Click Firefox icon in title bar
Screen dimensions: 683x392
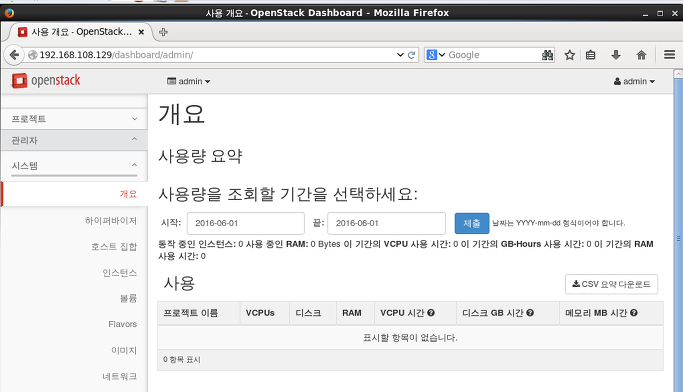coord(9,13)
